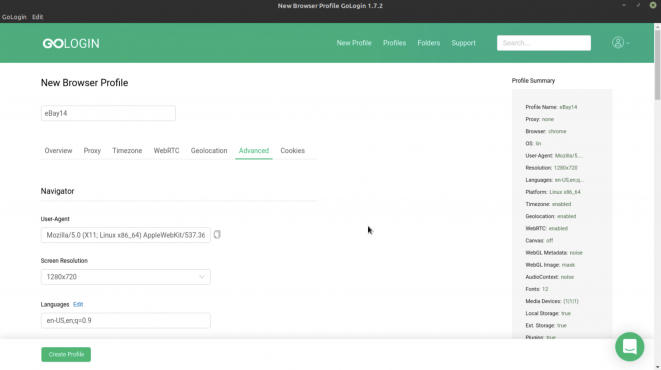Image resolution: width=661 pixels, height=370 pixels.
Task: Switch to the Cookies tab
Action: 293,150
